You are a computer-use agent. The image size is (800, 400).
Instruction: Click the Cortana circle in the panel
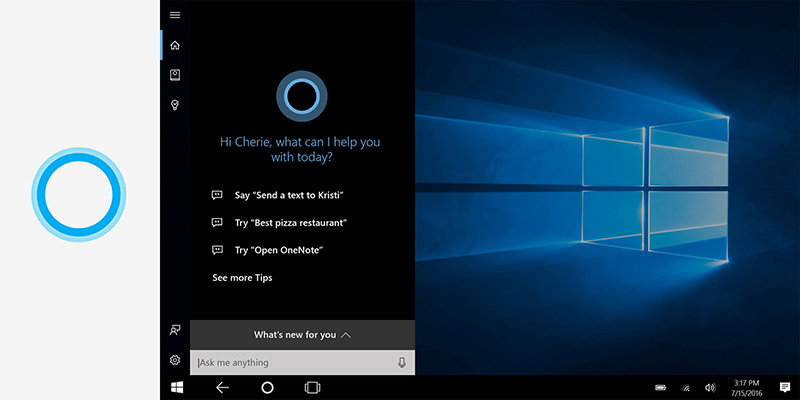300,96
